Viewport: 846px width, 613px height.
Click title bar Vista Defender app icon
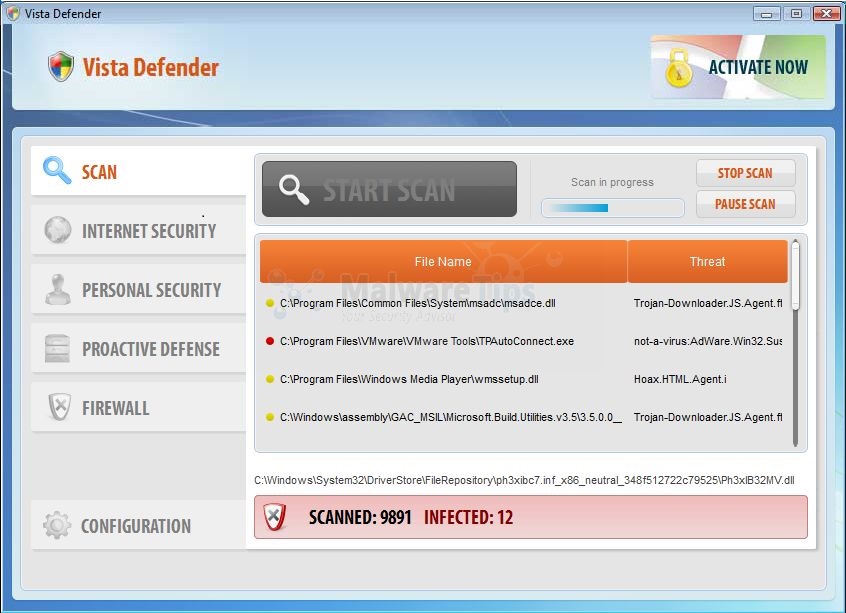13,13
